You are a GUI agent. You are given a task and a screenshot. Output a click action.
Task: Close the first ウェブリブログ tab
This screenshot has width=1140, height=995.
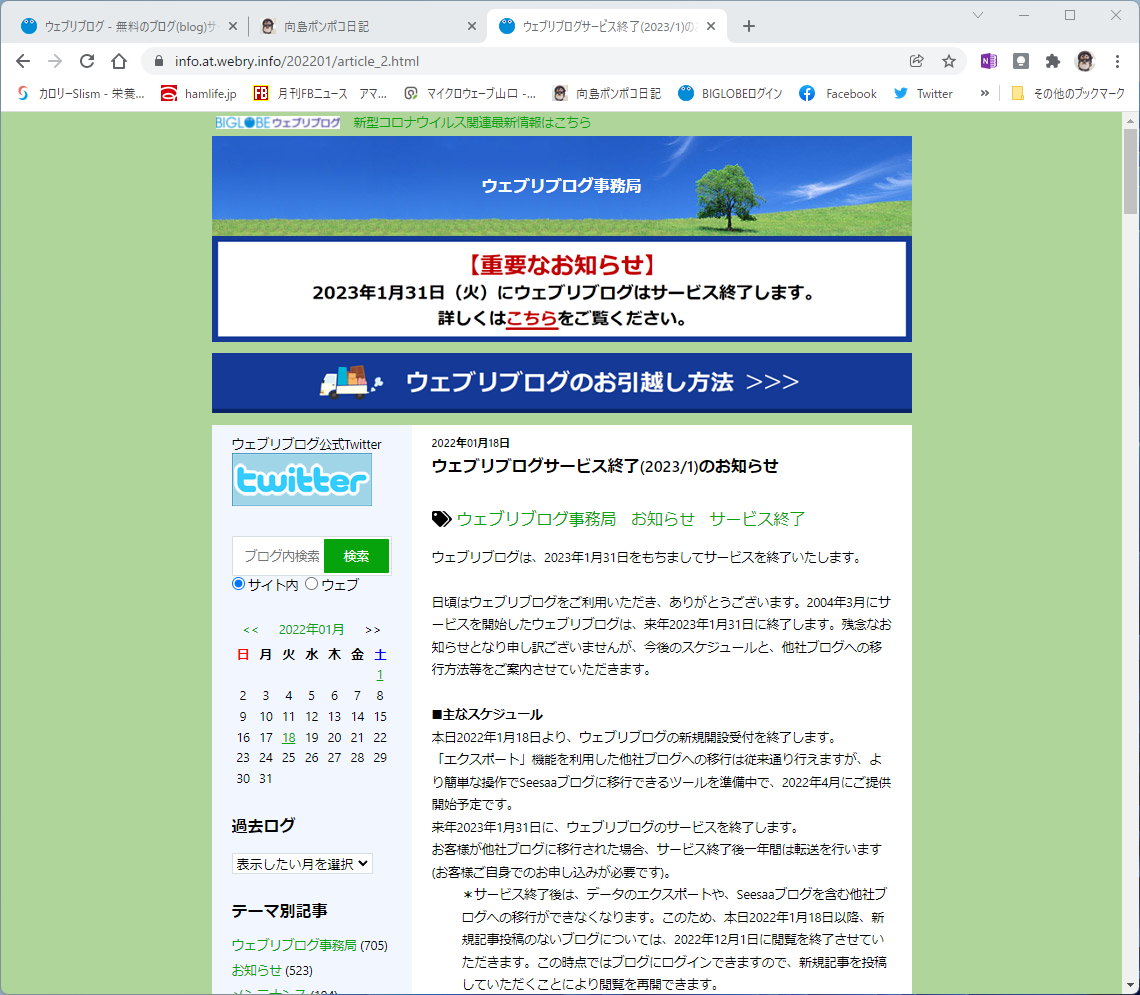click(233, 26)
